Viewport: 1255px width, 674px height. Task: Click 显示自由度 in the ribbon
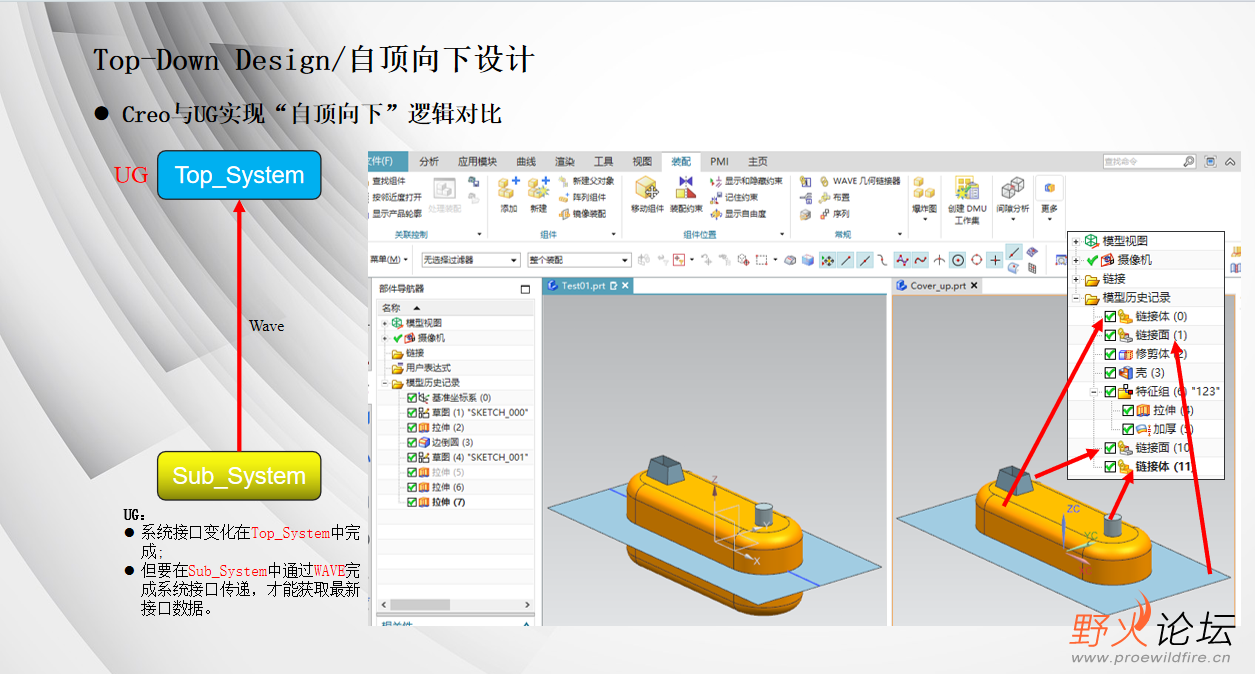point(738,213)
